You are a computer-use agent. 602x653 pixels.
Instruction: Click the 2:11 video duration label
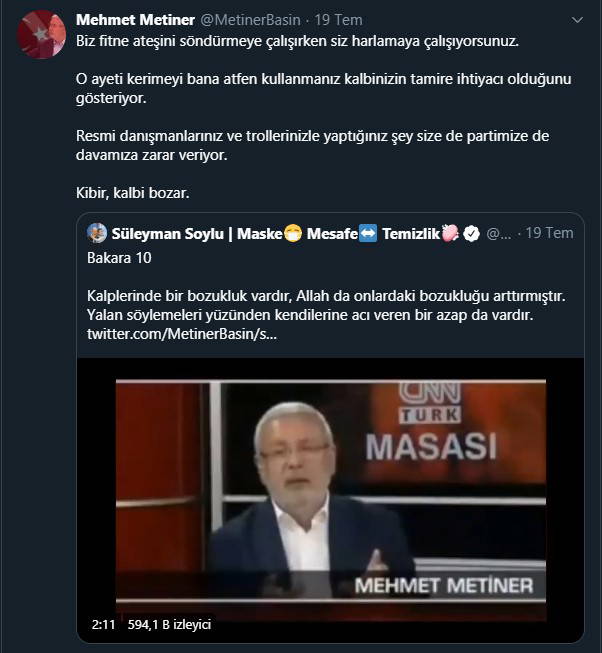point(103,624)
